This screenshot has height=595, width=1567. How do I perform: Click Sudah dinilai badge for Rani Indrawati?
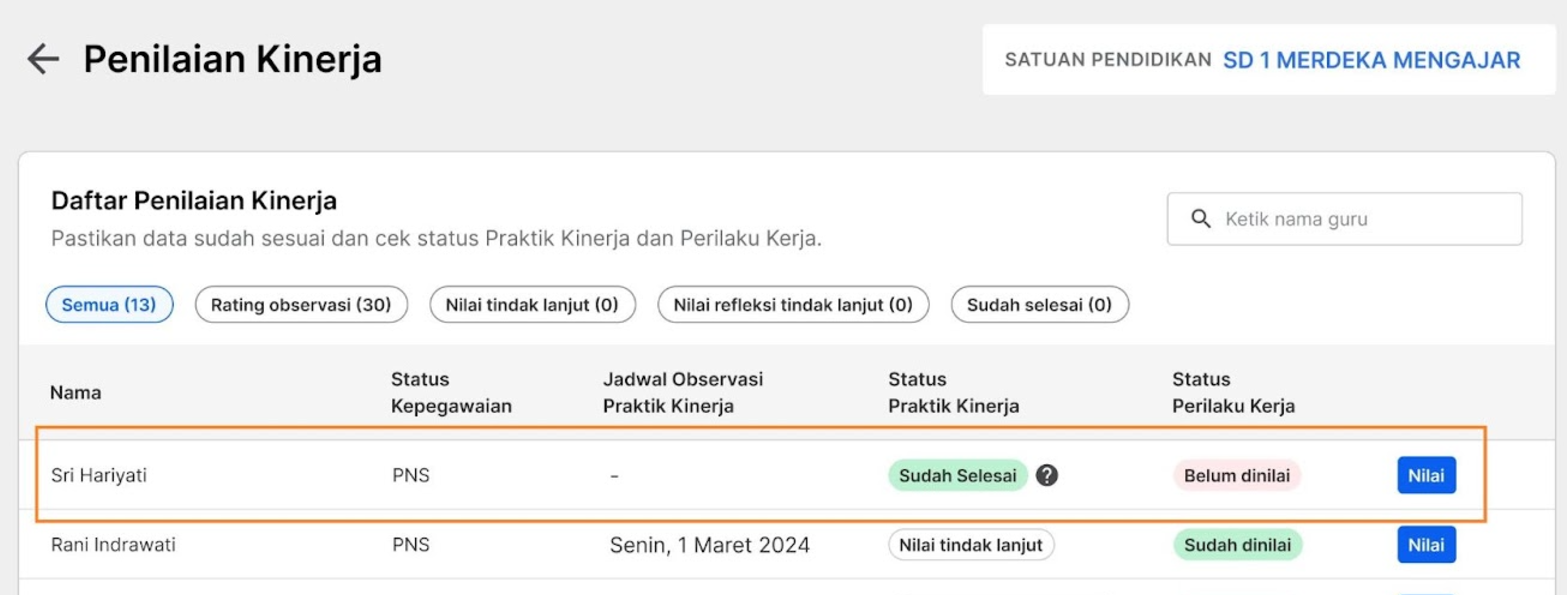click(1237, 545)
